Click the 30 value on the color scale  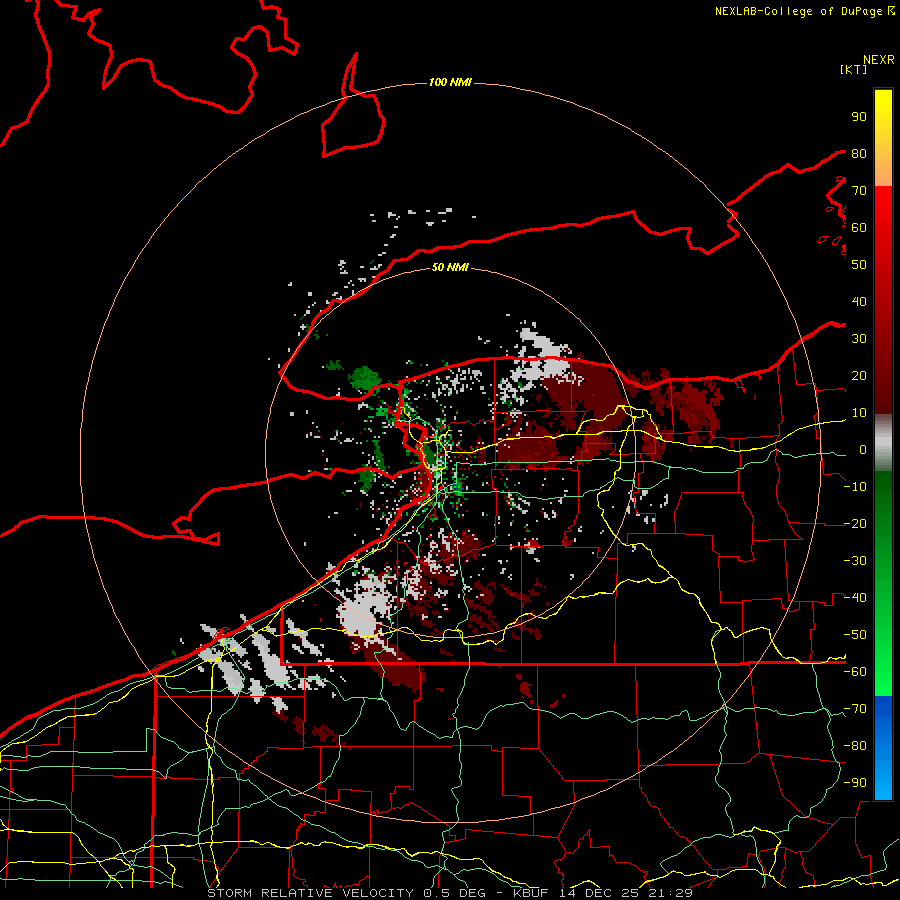tap(859, 339)
